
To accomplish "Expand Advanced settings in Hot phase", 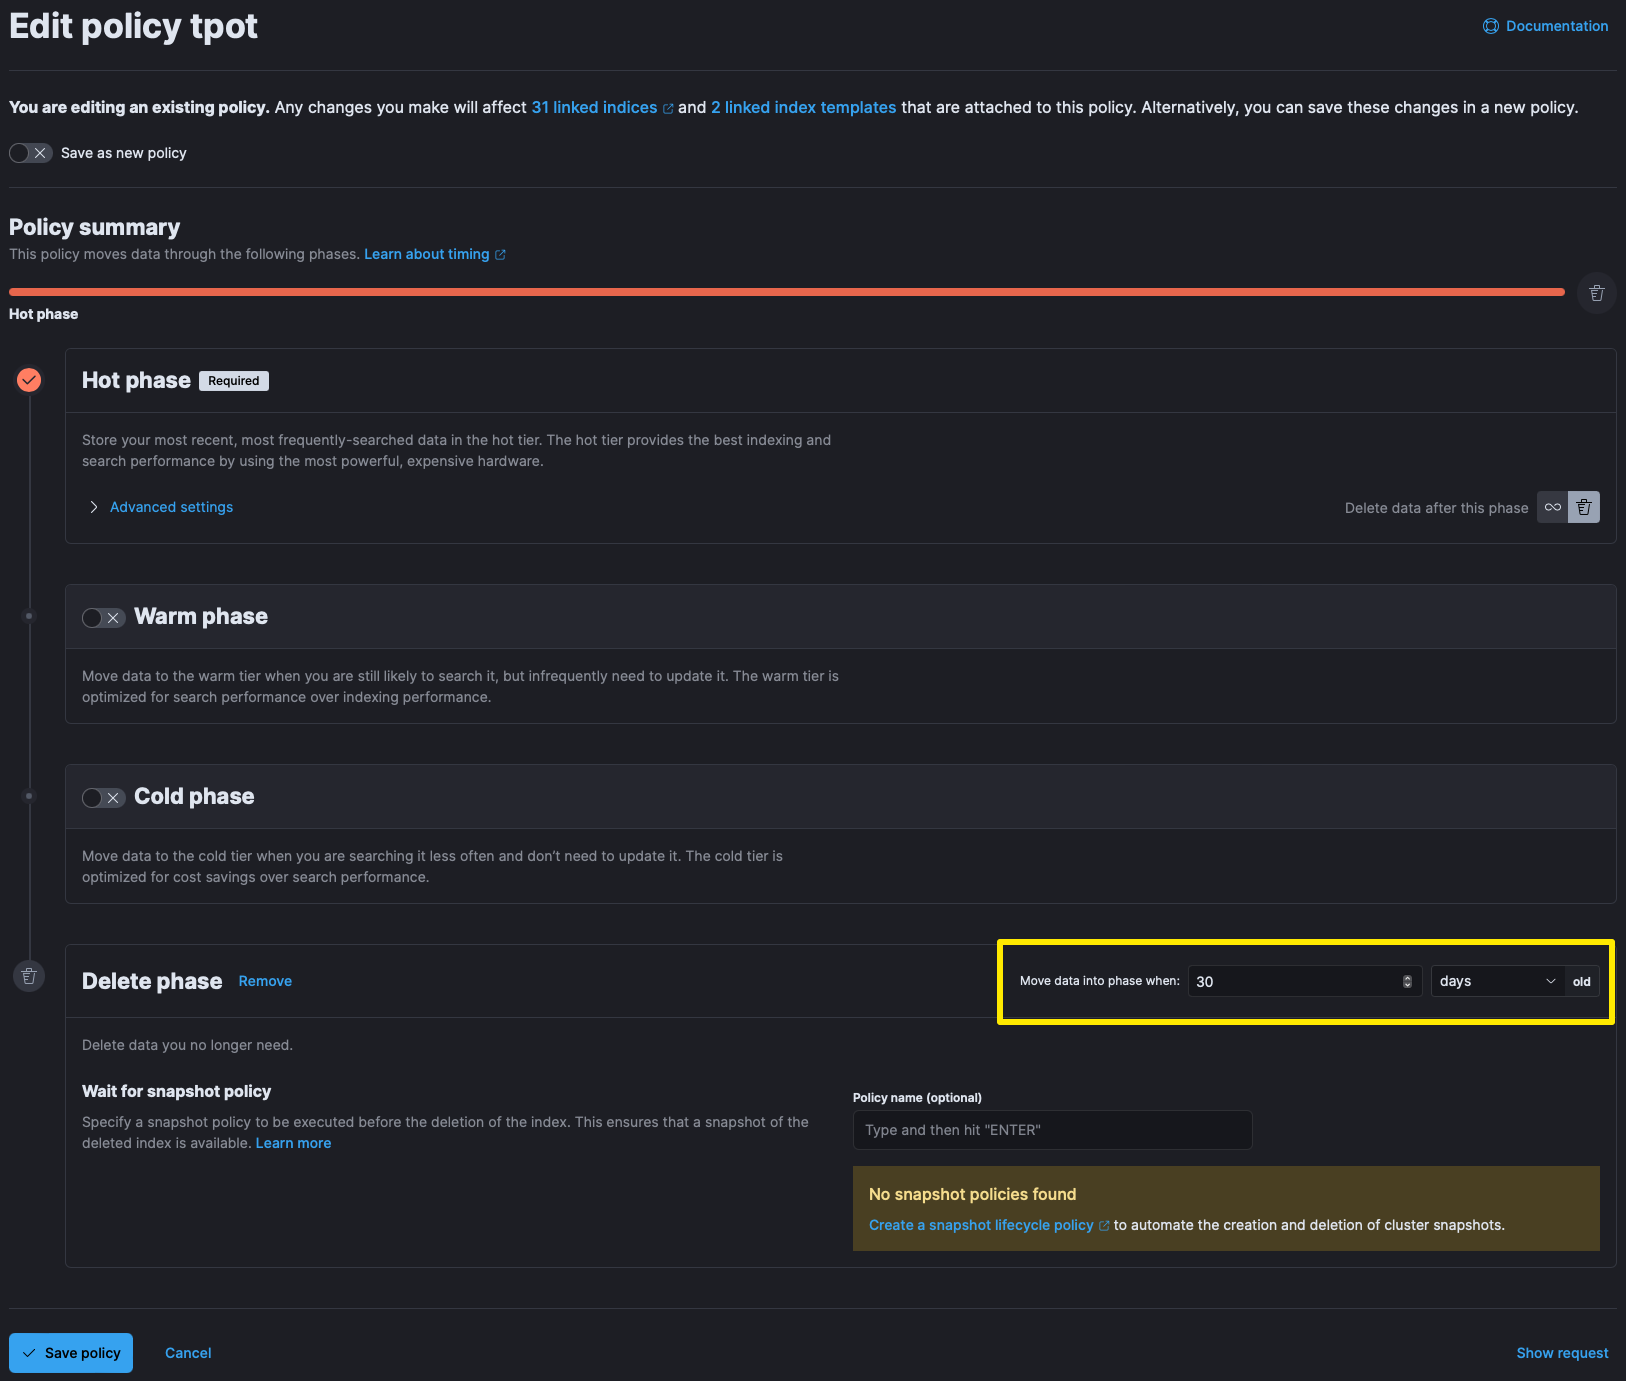I will coord(171,507).
